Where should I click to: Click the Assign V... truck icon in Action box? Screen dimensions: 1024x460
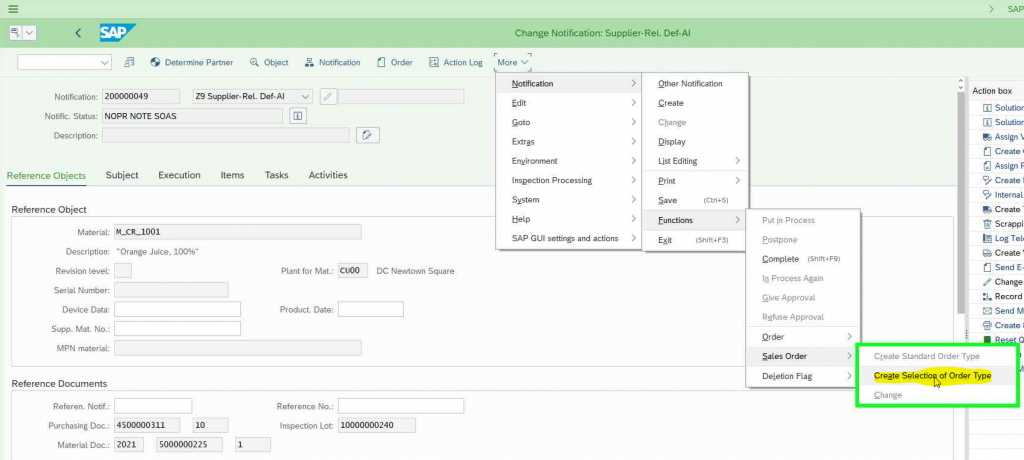[x=987, y=137]
